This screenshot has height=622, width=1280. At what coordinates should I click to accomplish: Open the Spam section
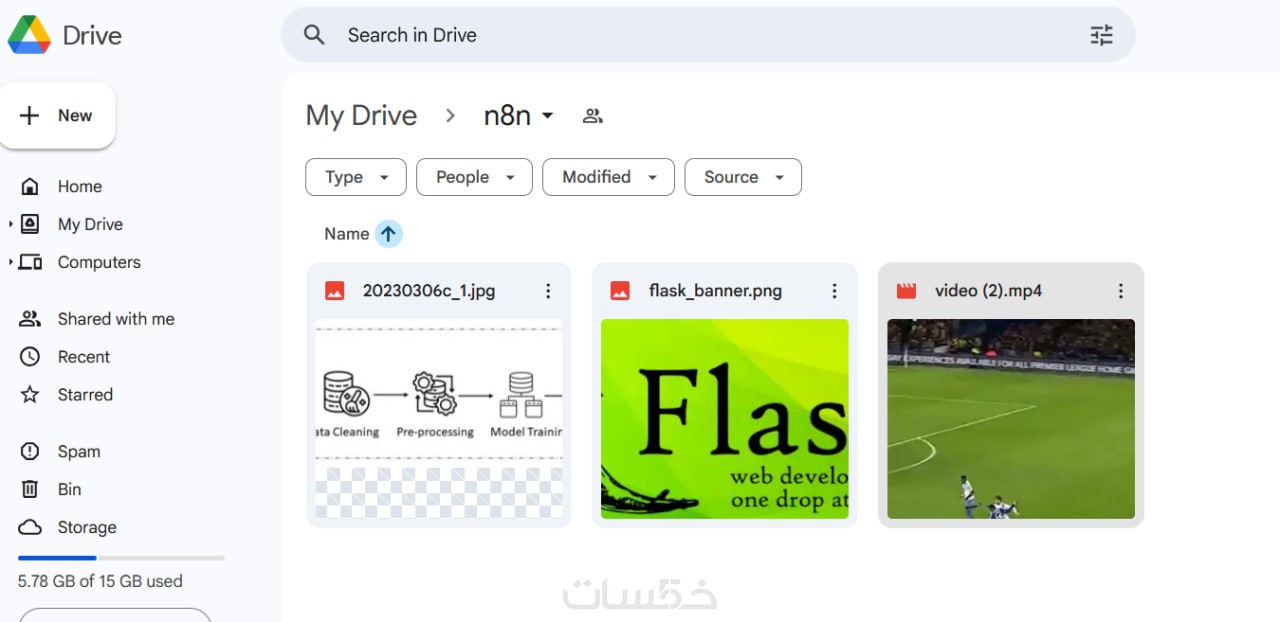click(79, 452)
